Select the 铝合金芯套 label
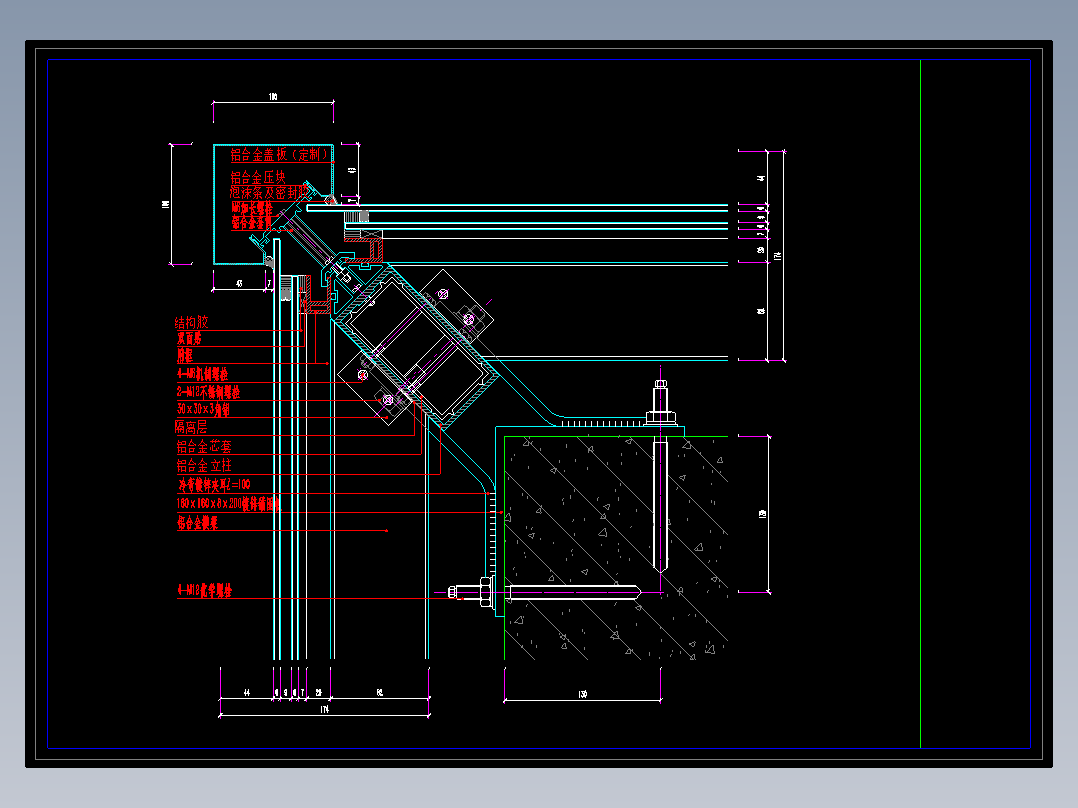1078x808 pixels. coord(204,447)
